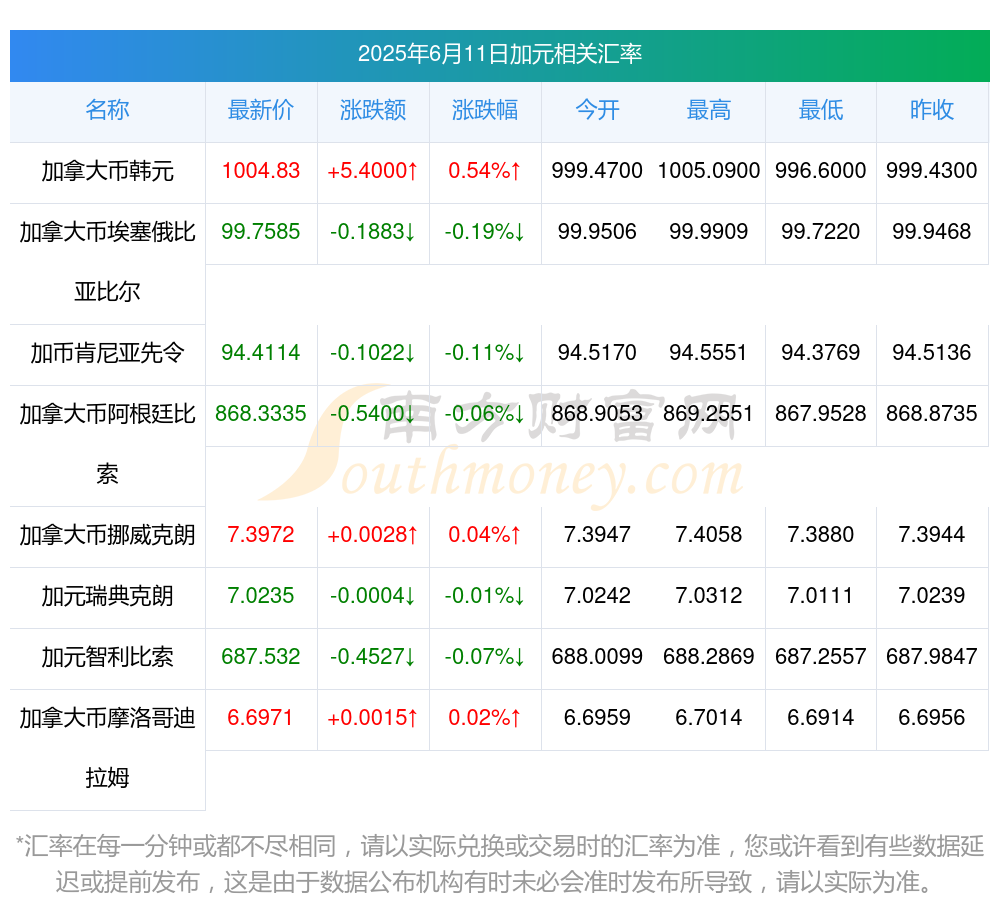Screen dimensions: 1000x913
Task: Click latest price 6.6971
Action: (x=261, y=718)
